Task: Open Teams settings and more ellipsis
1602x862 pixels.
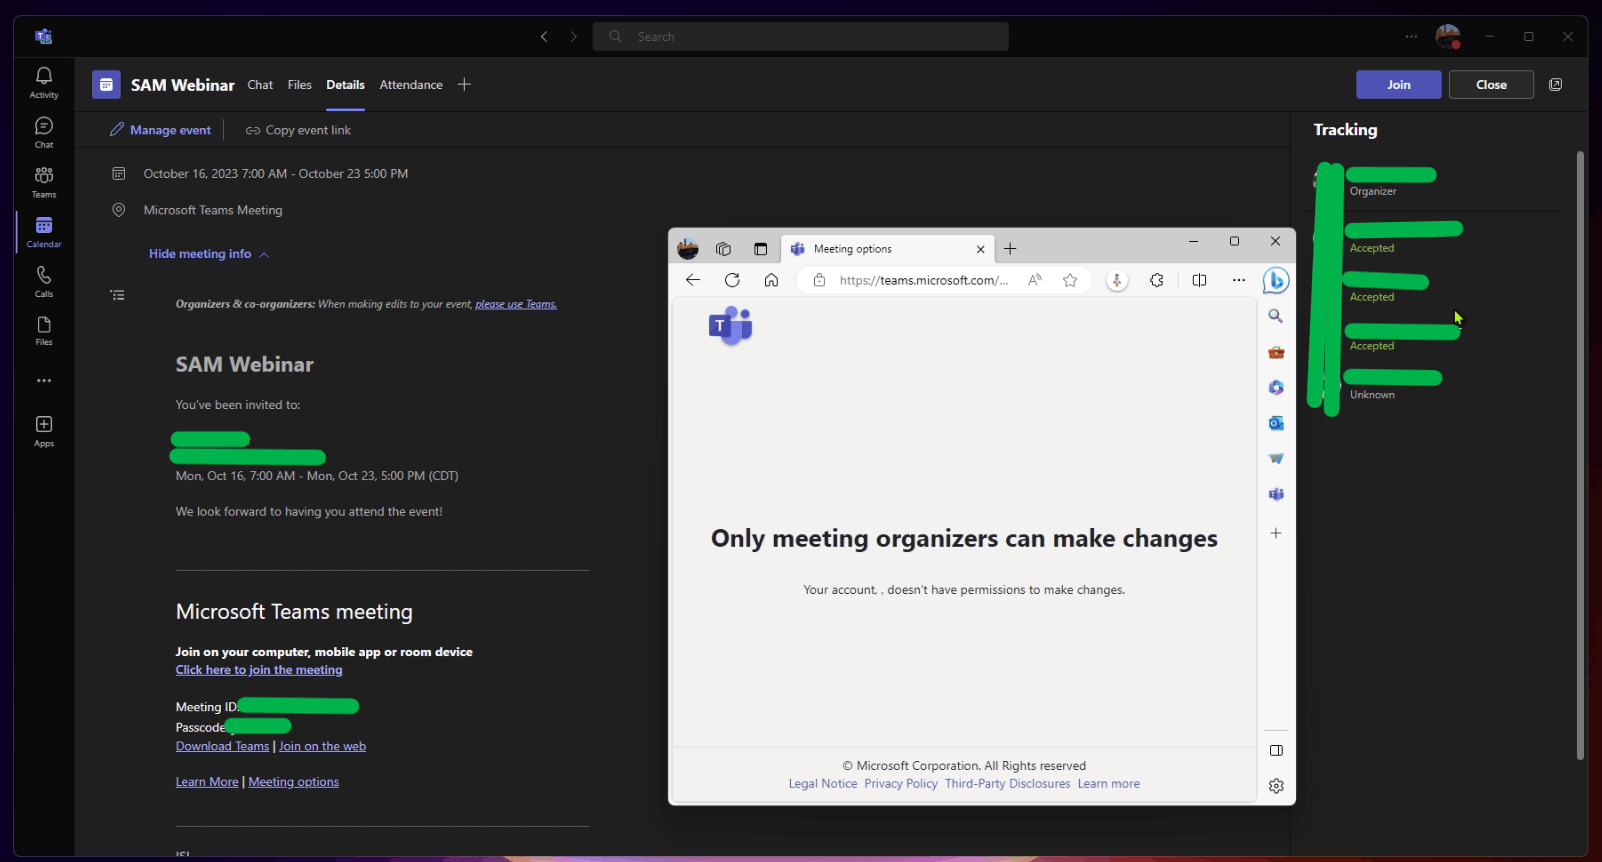Action: tap(1411, 37)
